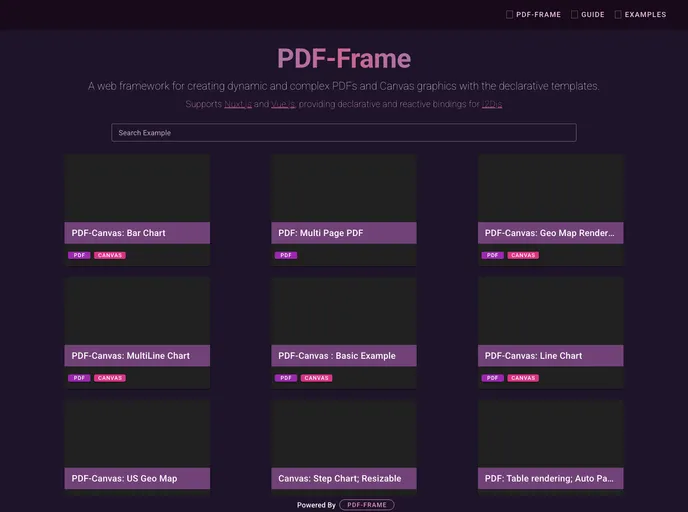Click the 'Canvas: Step Chart; Resizable' title
Image resolution: width=688 pixels, height=512 pixels.
click(x=340, y=479)
